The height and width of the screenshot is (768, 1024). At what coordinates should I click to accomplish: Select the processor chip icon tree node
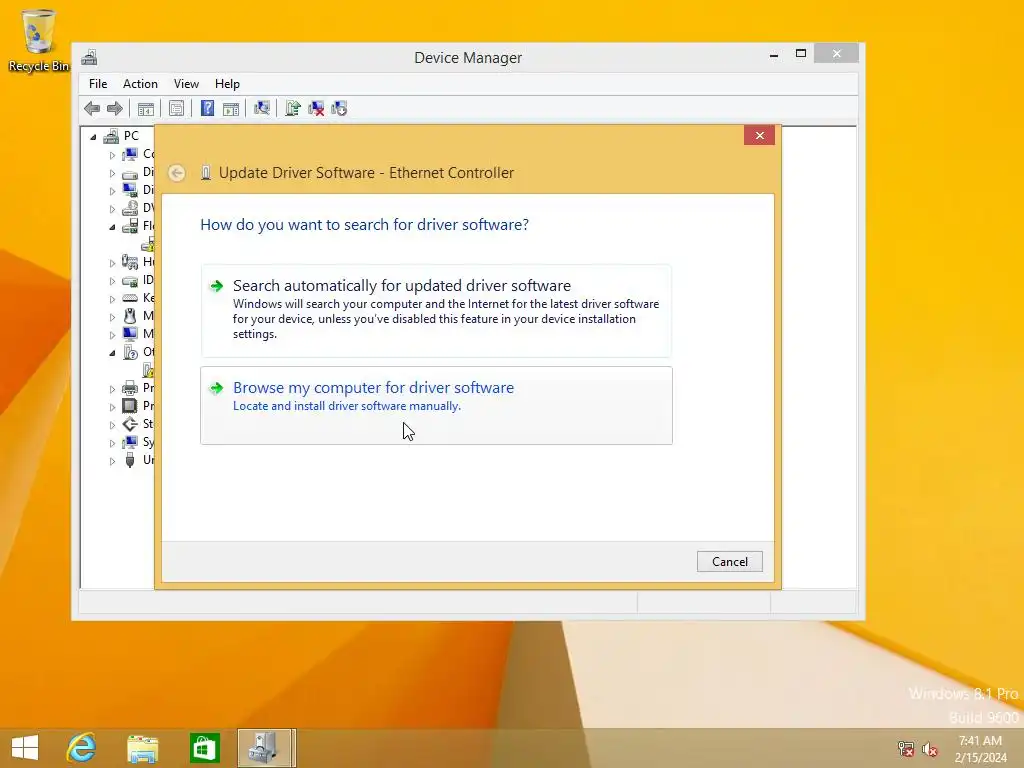130,406
